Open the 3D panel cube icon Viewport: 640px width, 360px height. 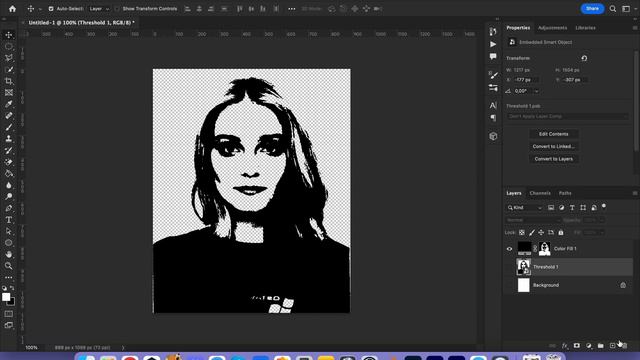coord(493,136)
